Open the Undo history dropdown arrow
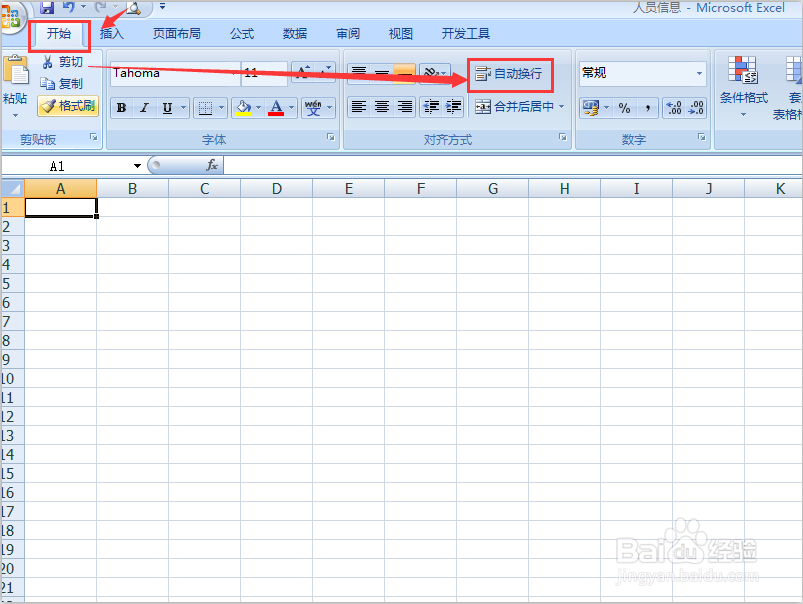This screenshot has height=604, width=803. click(x=83, y=7)
